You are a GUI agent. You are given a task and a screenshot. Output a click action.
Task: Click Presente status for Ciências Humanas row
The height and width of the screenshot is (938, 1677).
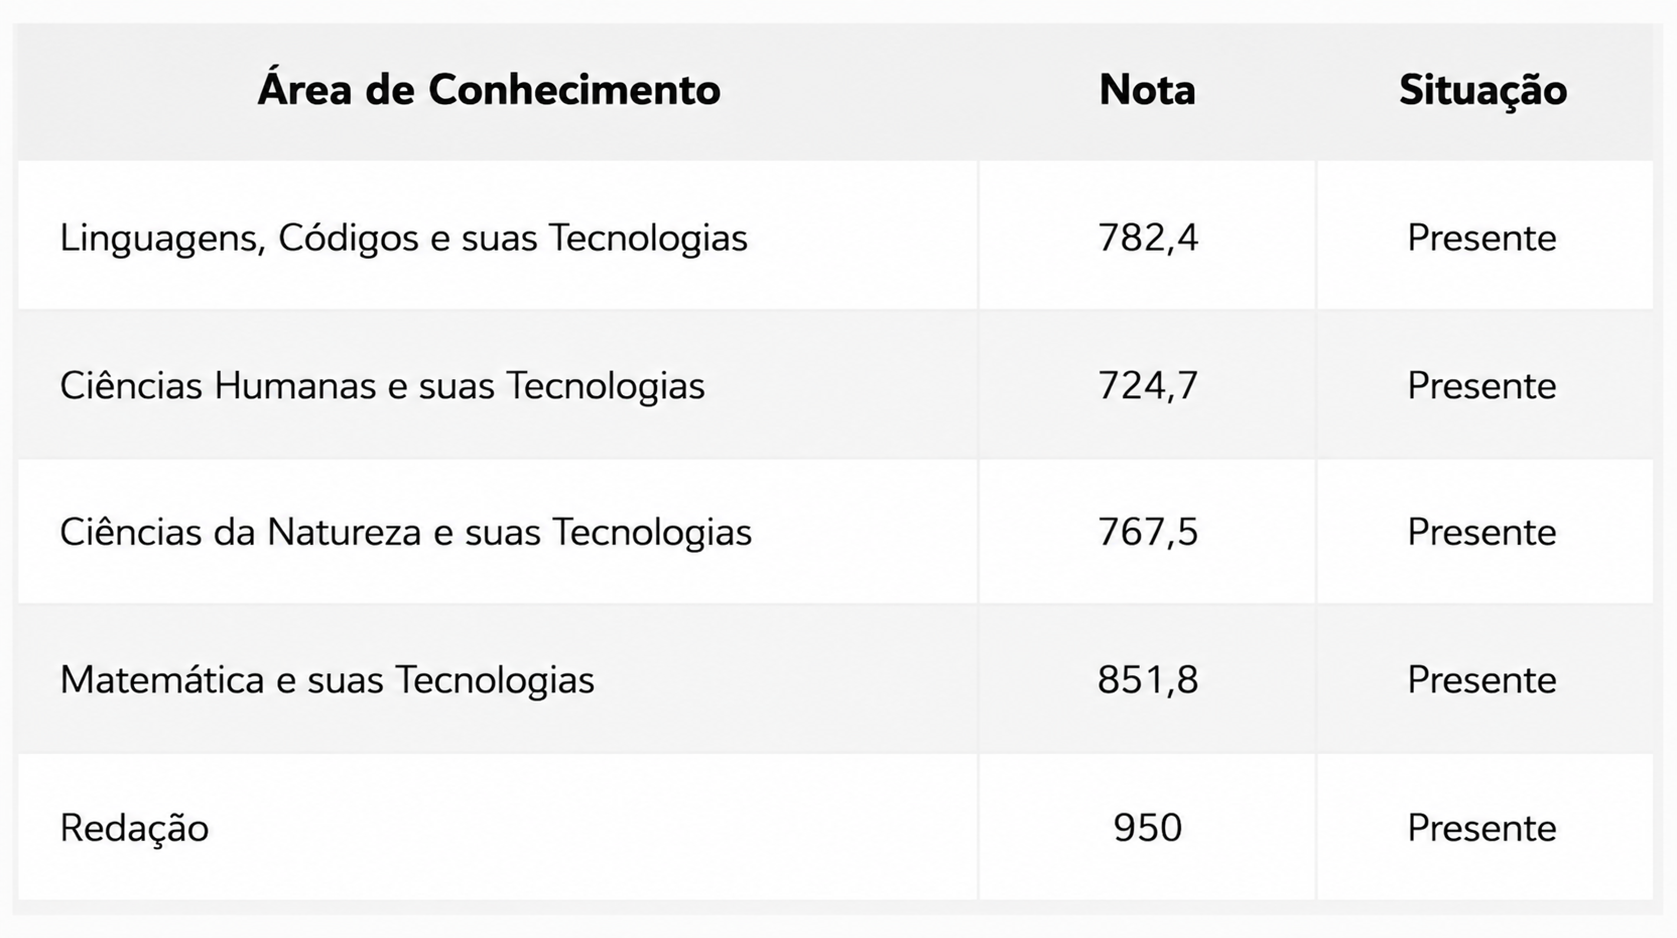[1482, 385]
